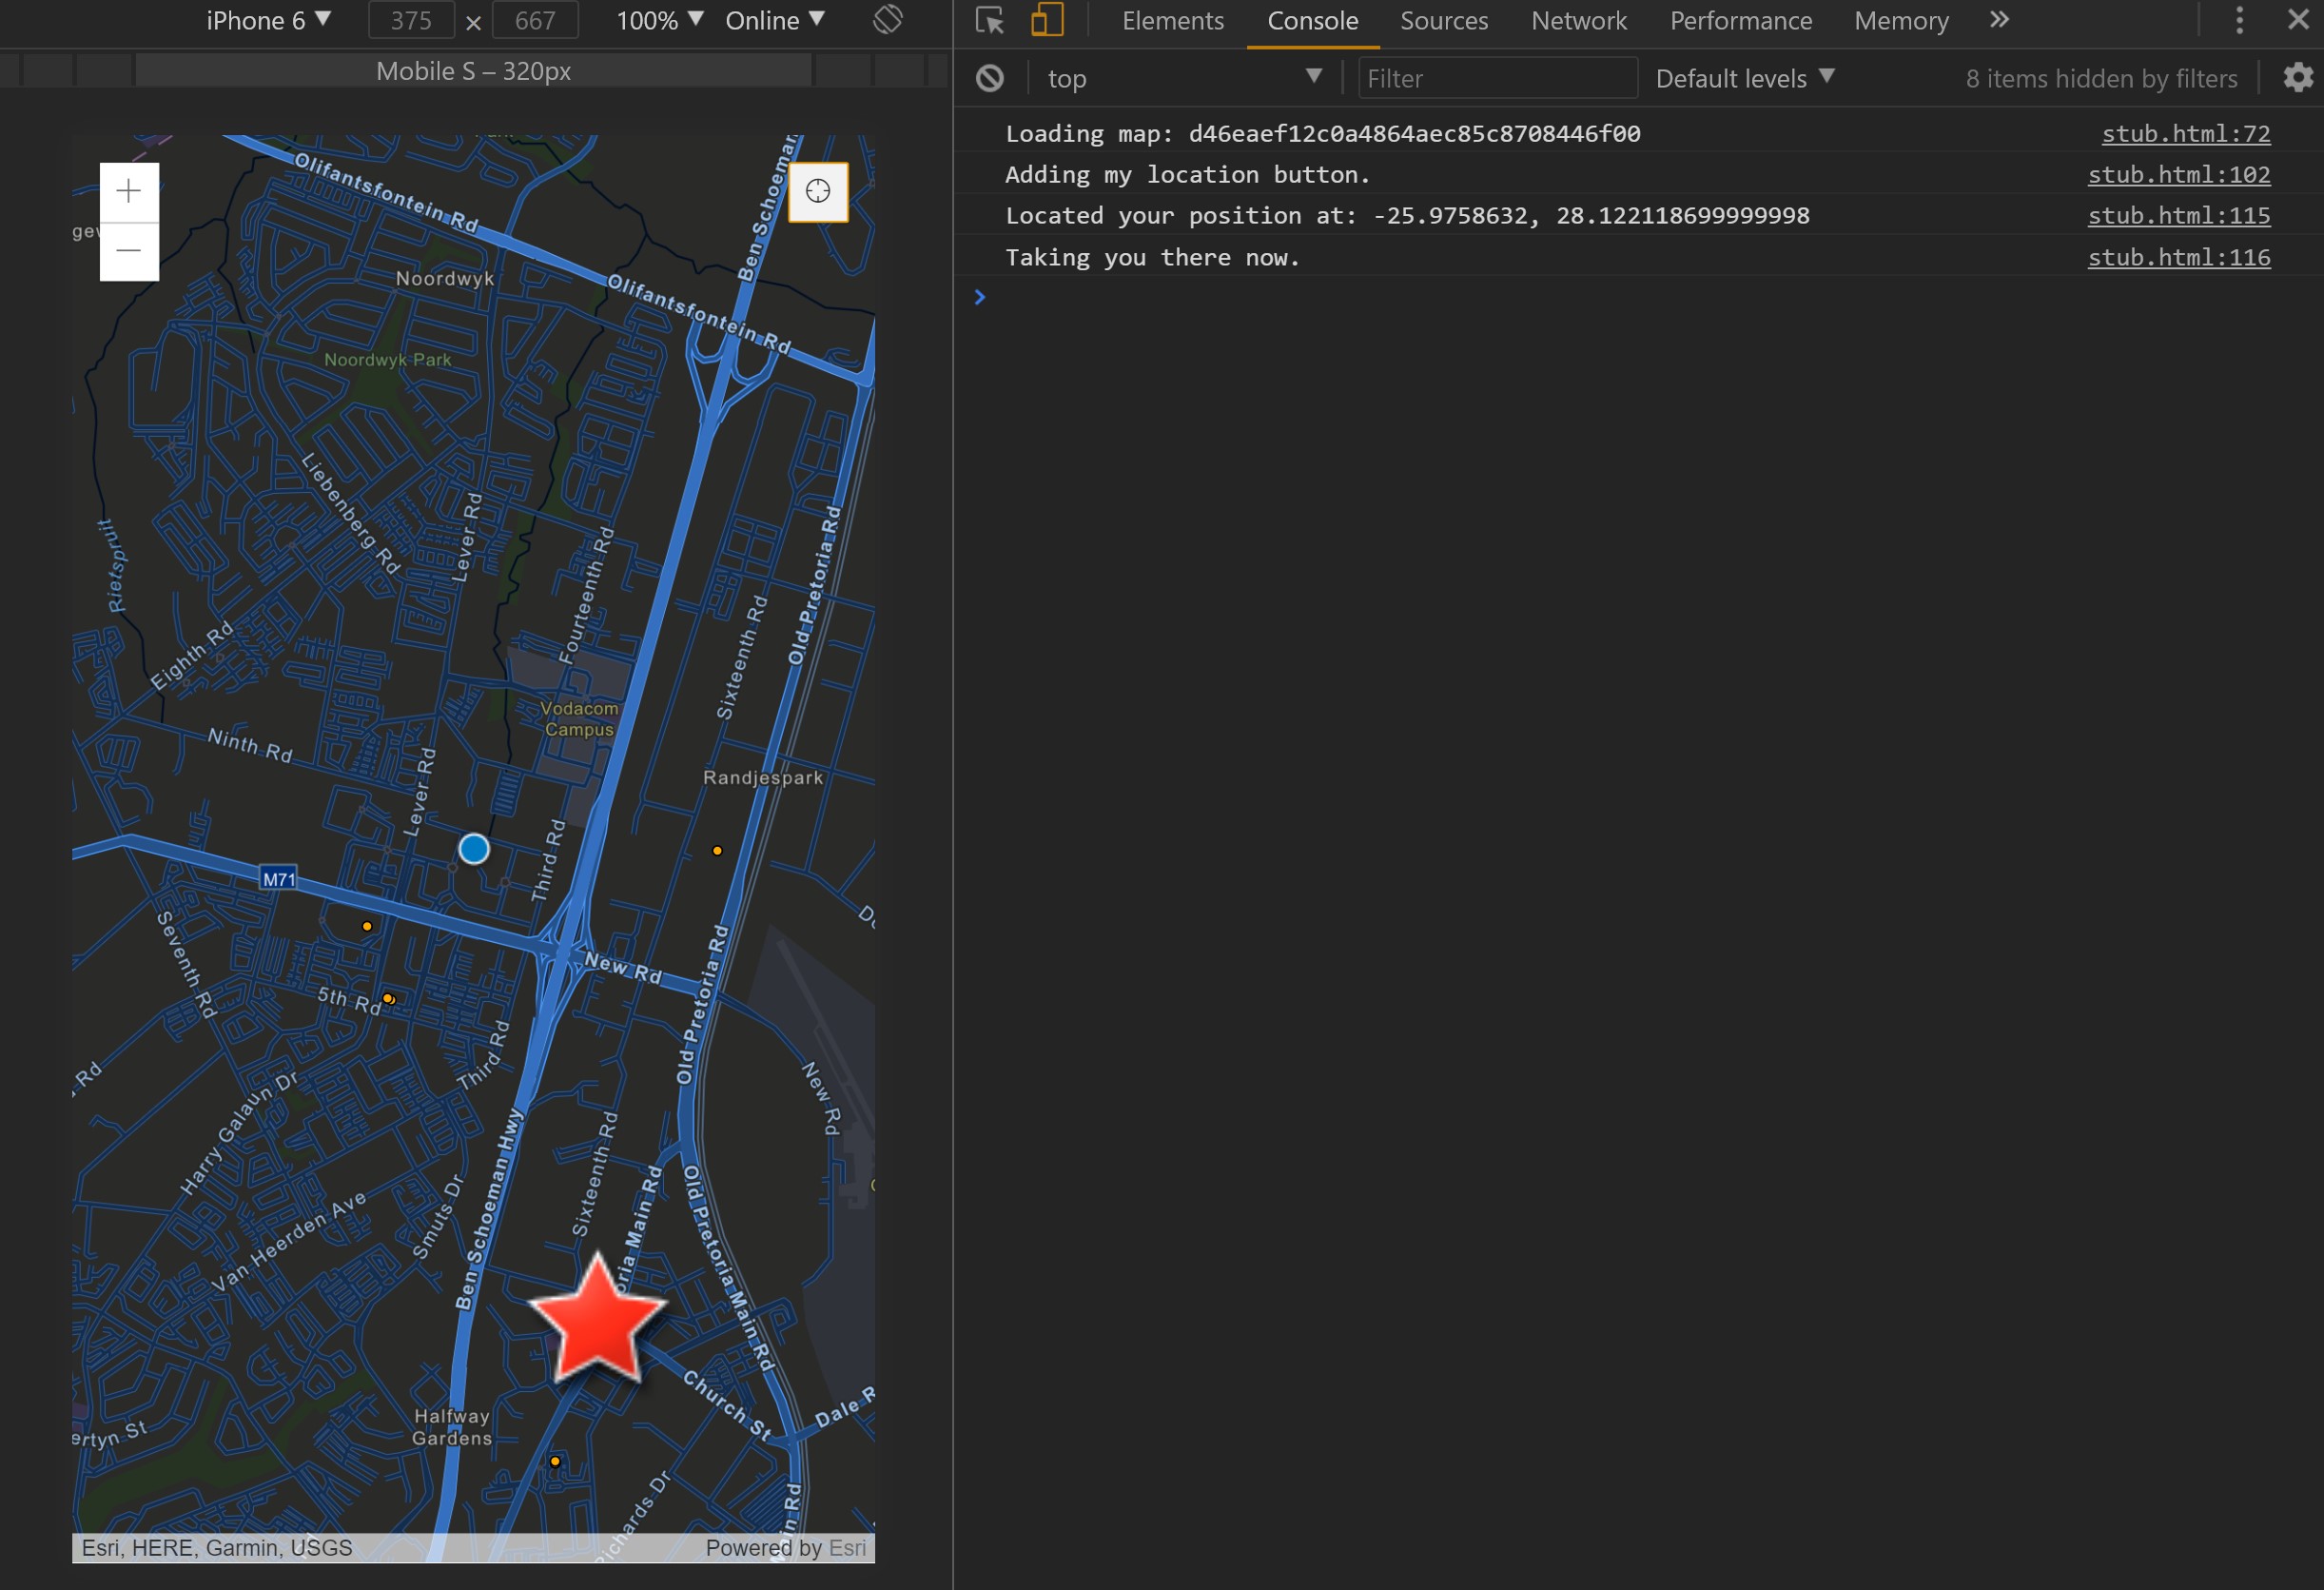This screenshot has width=2324, height=1590.
Task: Open the iPhone 6 device dropdown
Action: coord(268,20)
